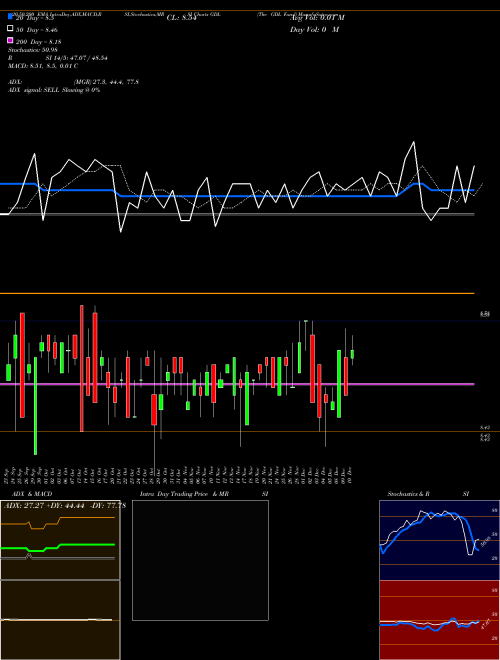Click the last green candlestick on the right
The width and height of the screenshot is (500, 660).
352,354
